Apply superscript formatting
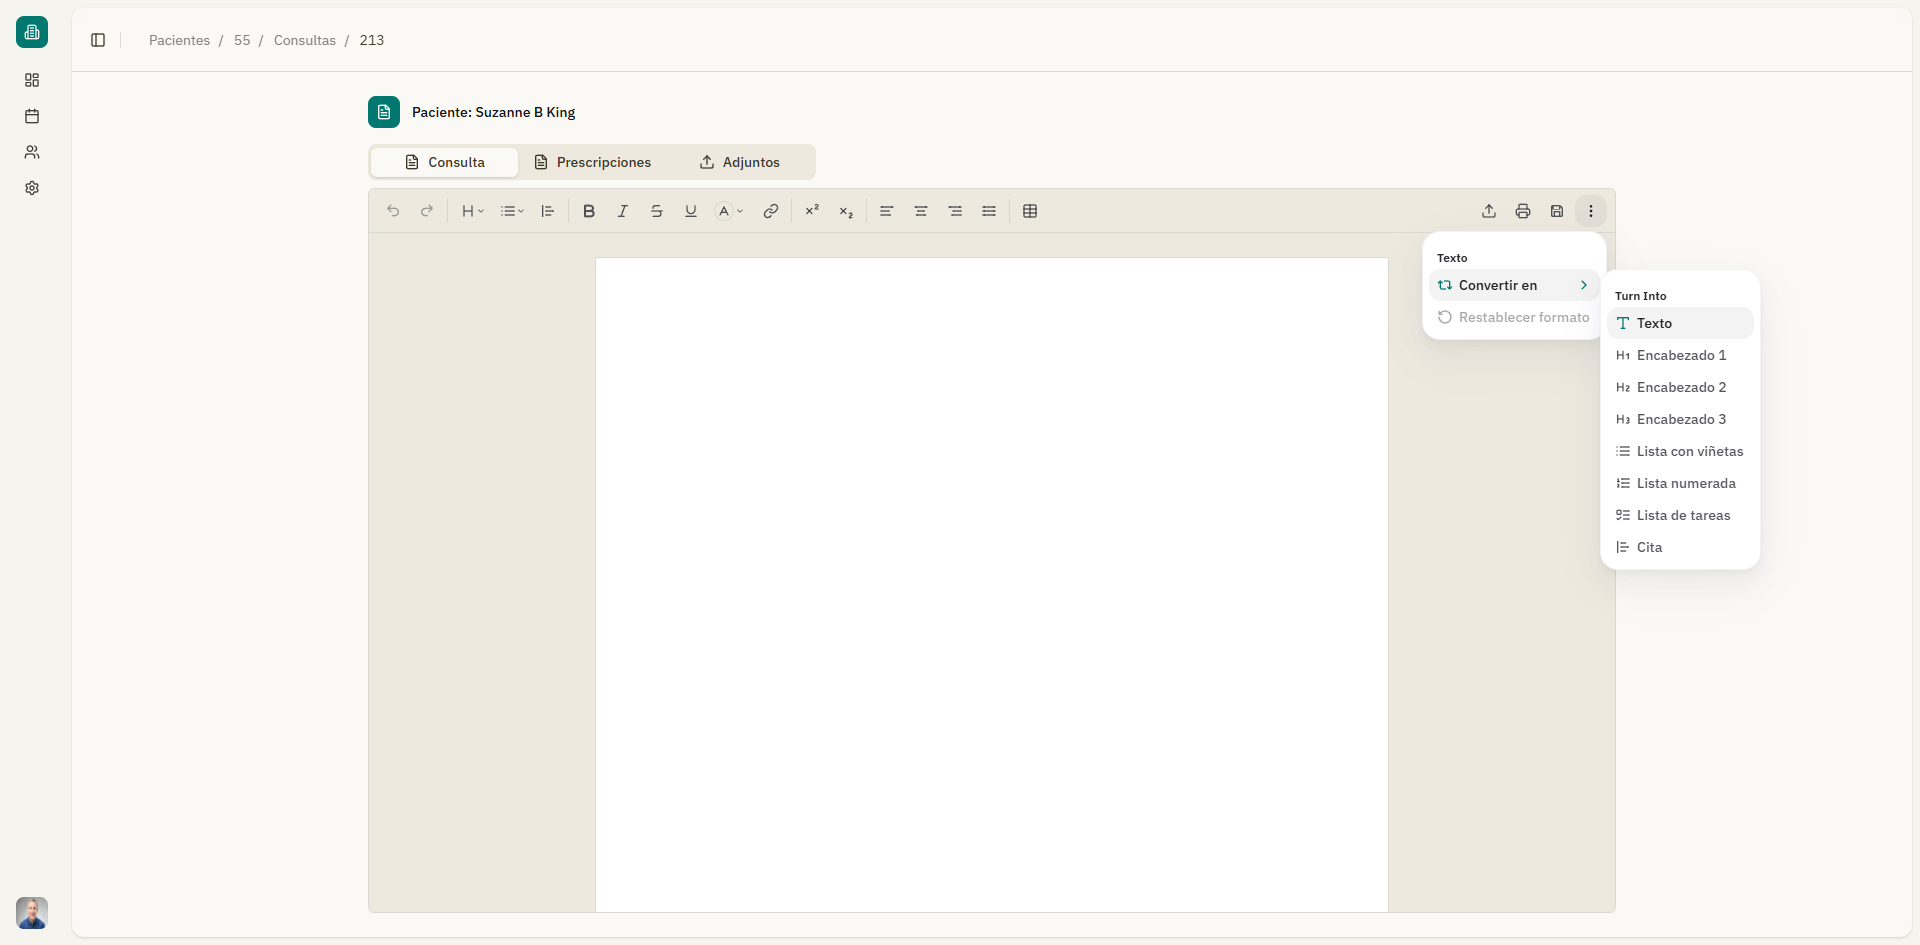 (812, 211)
